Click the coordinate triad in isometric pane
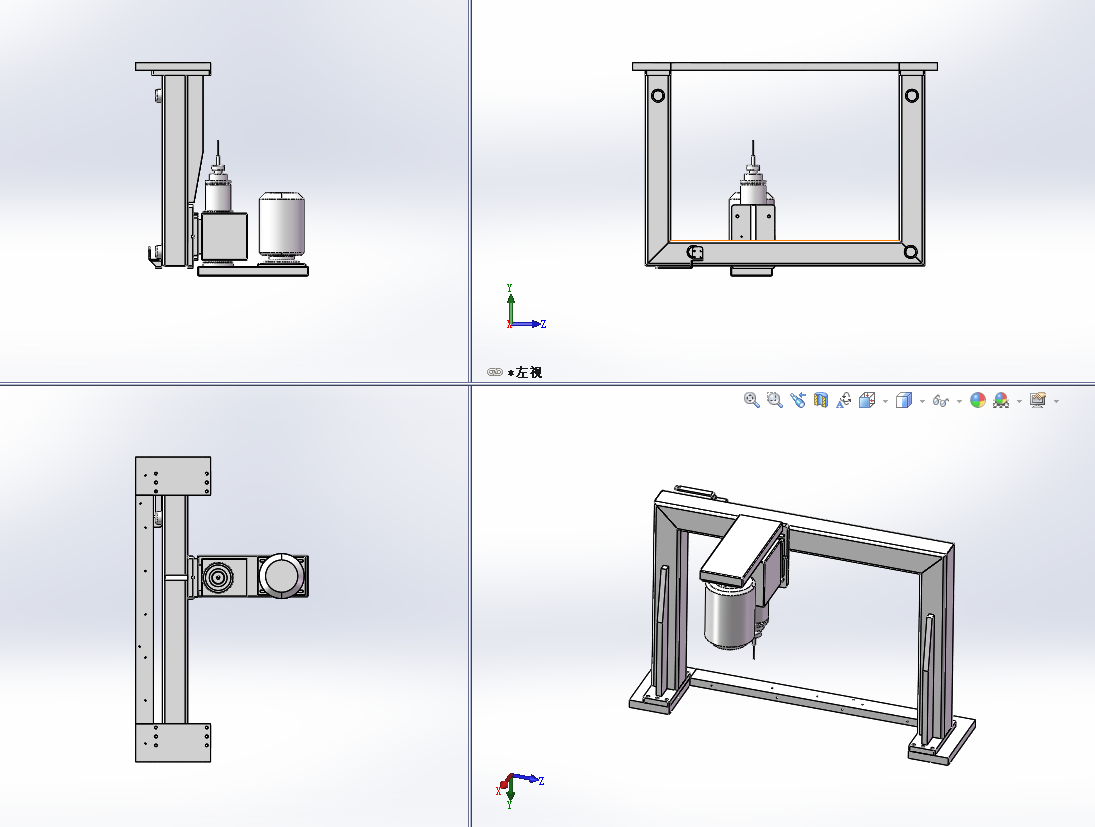Image resolution: width=1095 pixels, height=827 pixels. 520,790
